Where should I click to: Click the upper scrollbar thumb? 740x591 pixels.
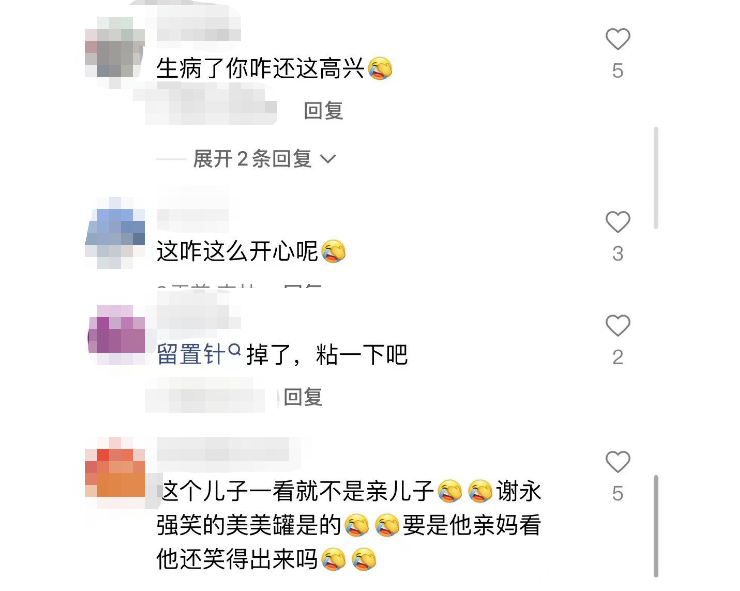[x=656, y=178]
